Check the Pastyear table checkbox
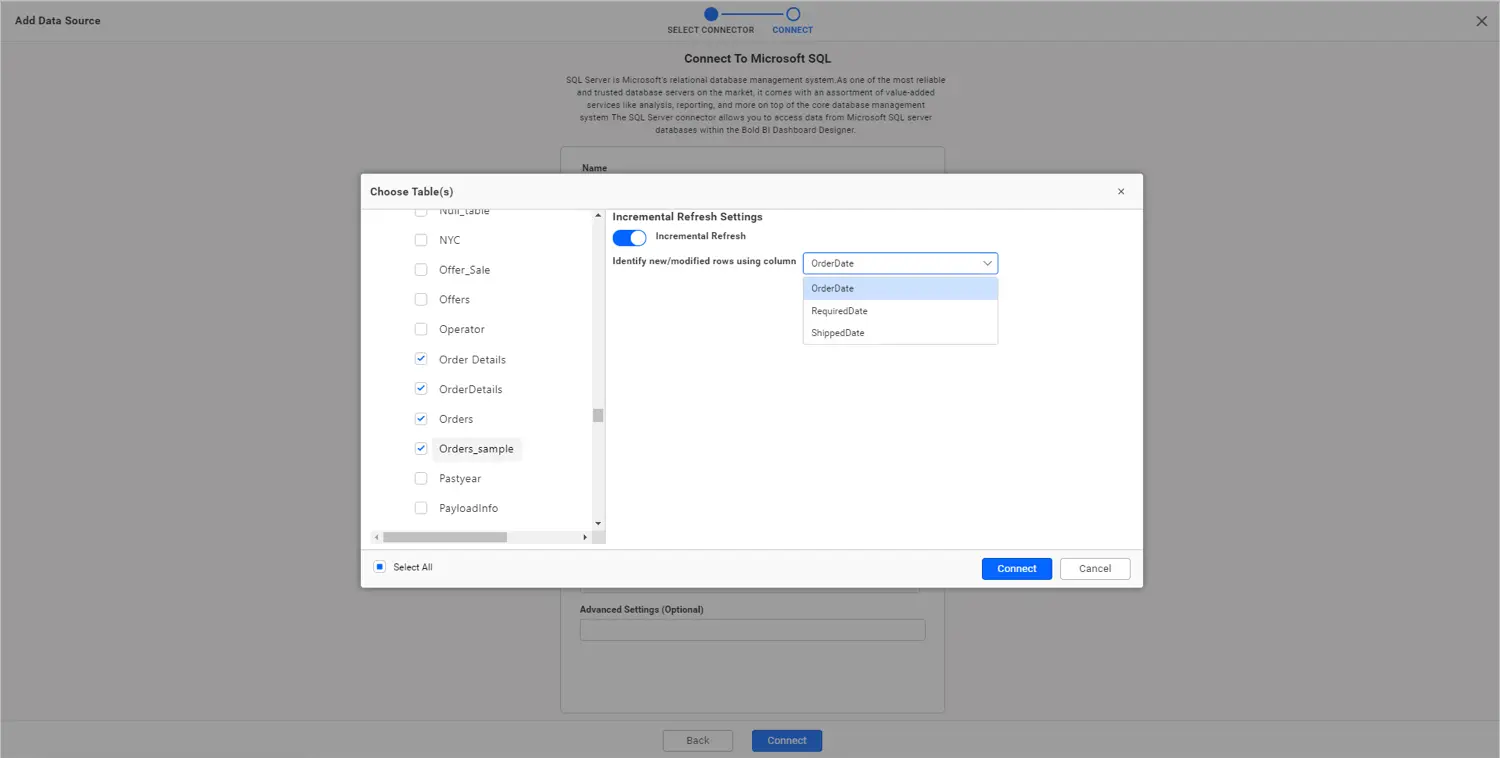The width and height of the screenshot is (1500, 758). (421, 479)
